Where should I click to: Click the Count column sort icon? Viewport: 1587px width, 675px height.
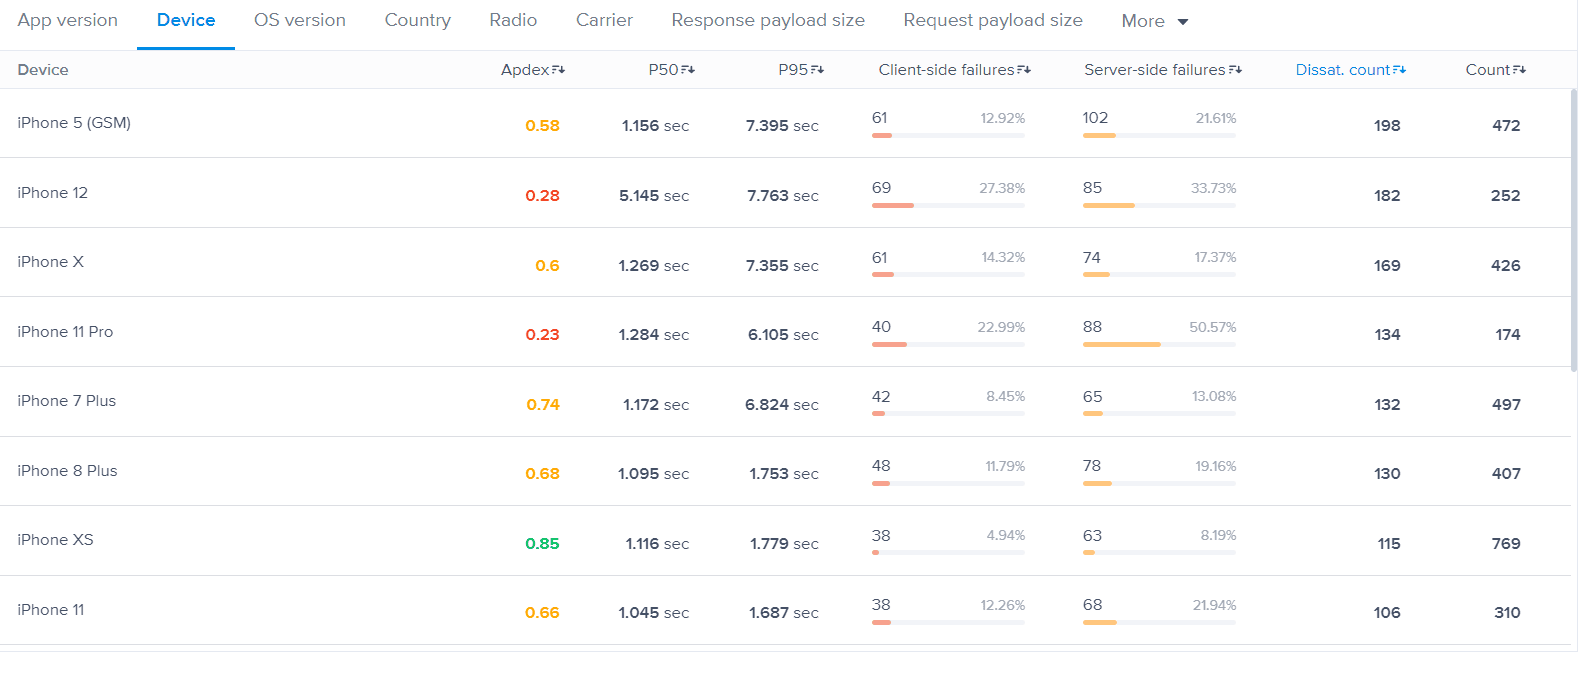pyautogui.click(x=1519, y=70)
